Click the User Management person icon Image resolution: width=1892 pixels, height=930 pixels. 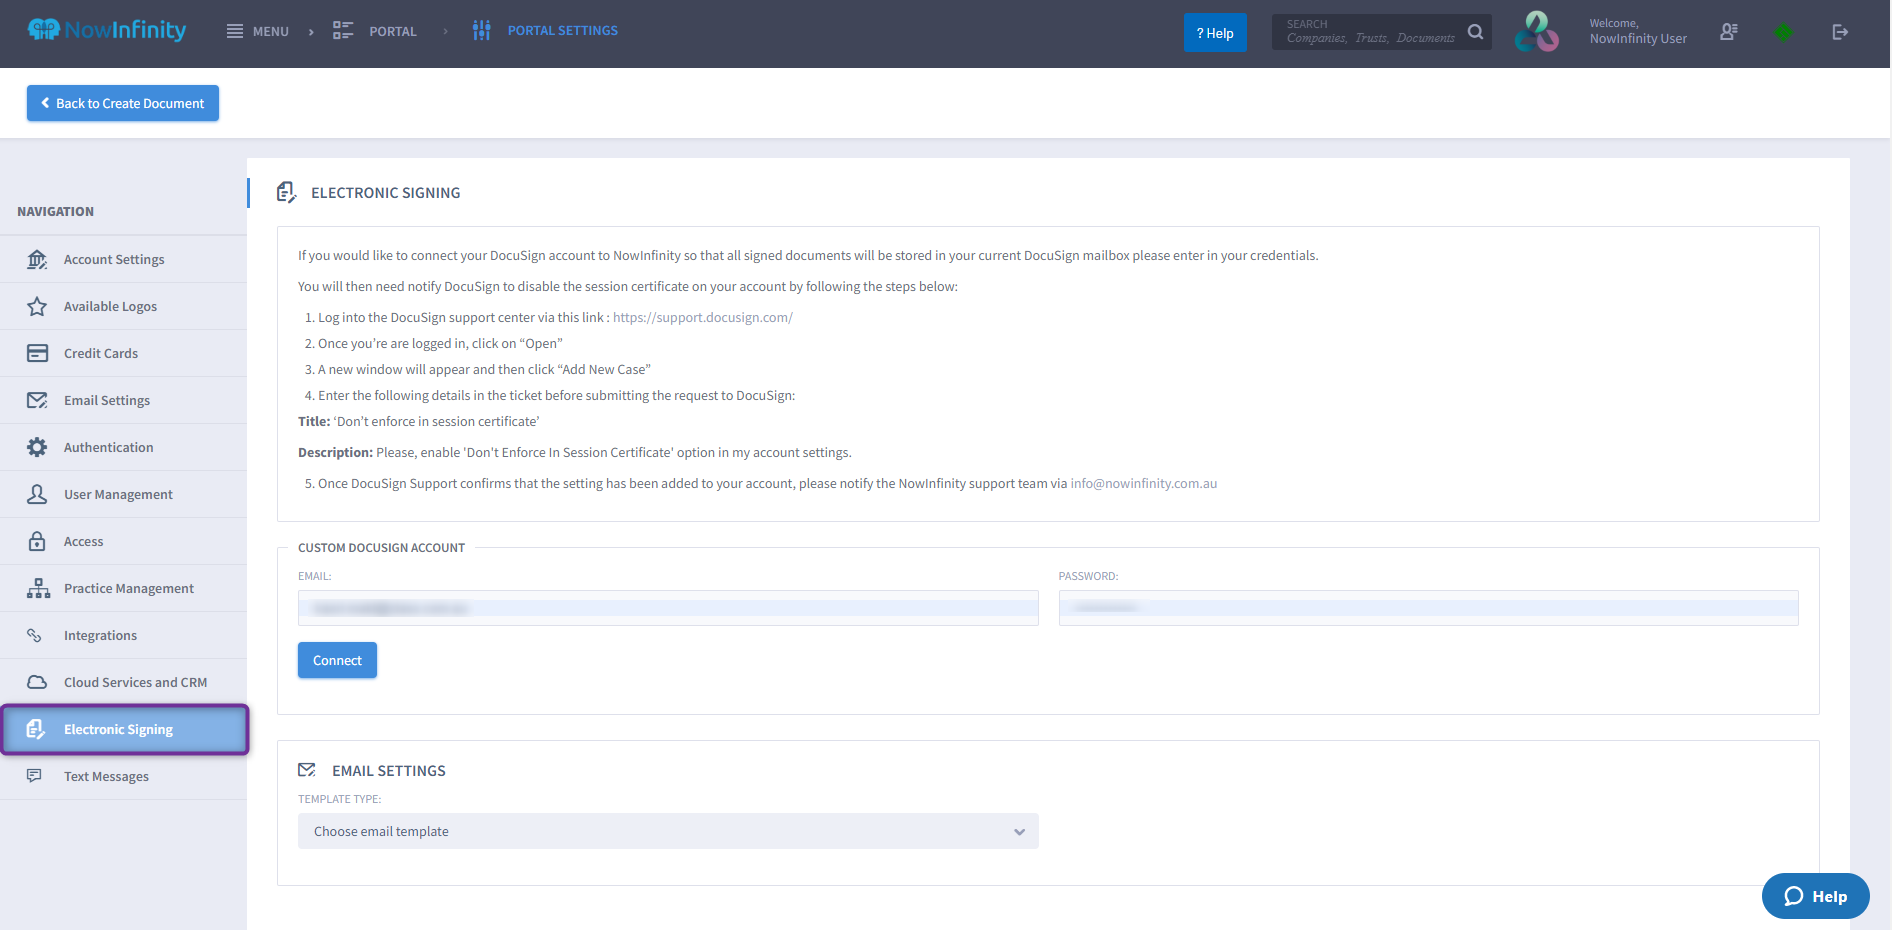[x=37, y=494]
